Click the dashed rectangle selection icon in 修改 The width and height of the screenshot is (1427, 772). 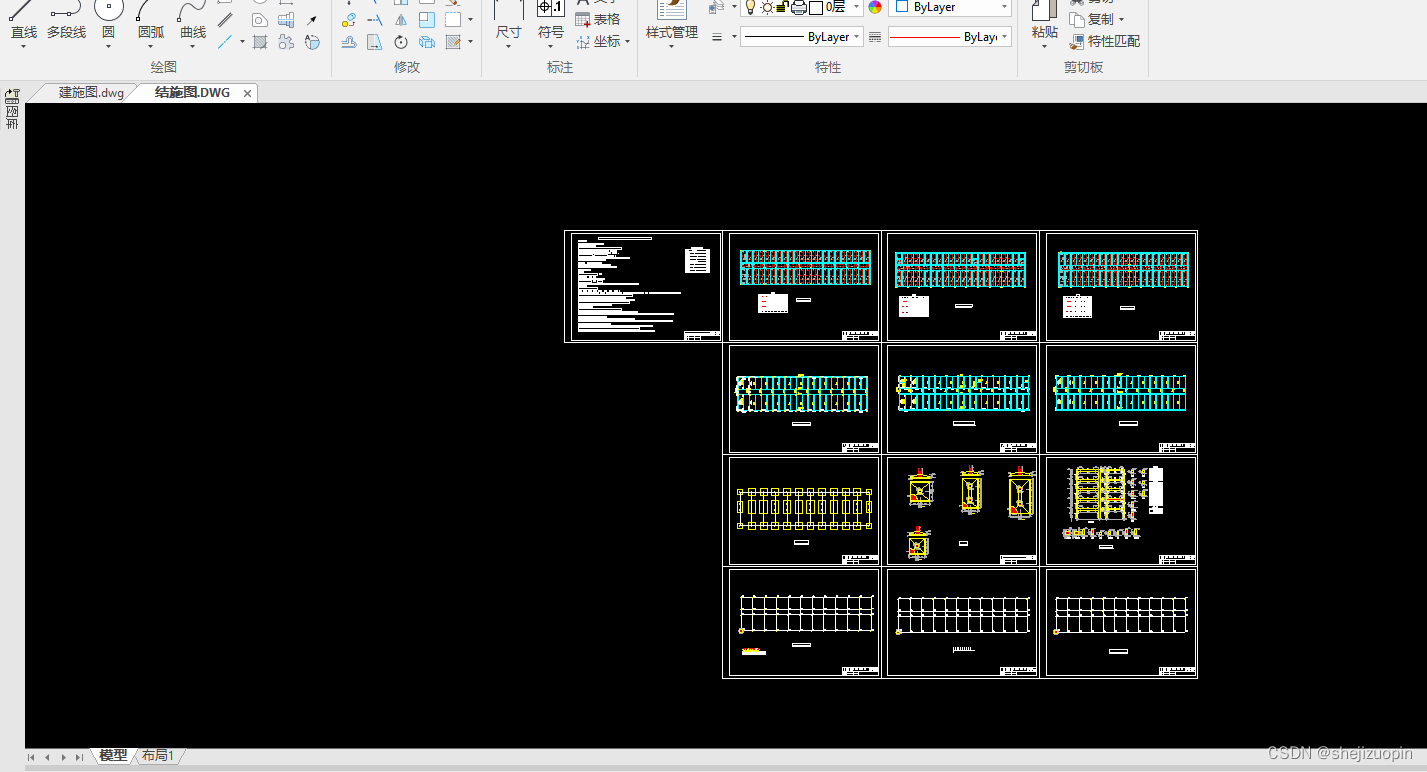tap(453, 20)
